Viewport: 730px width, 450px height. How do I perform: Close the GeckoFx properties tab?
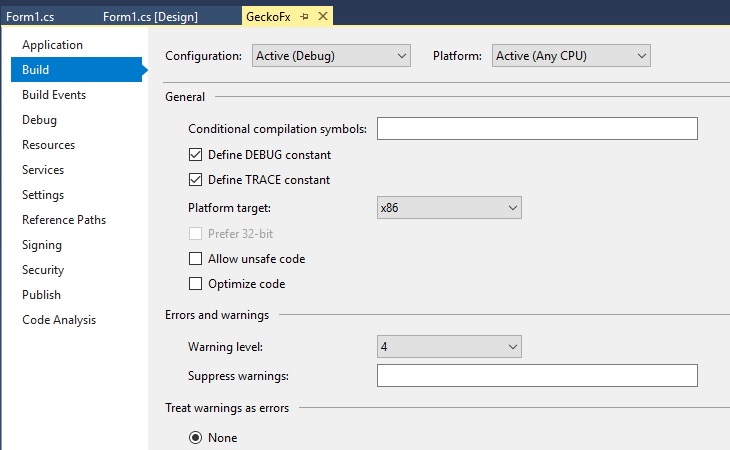coord(324,17)
